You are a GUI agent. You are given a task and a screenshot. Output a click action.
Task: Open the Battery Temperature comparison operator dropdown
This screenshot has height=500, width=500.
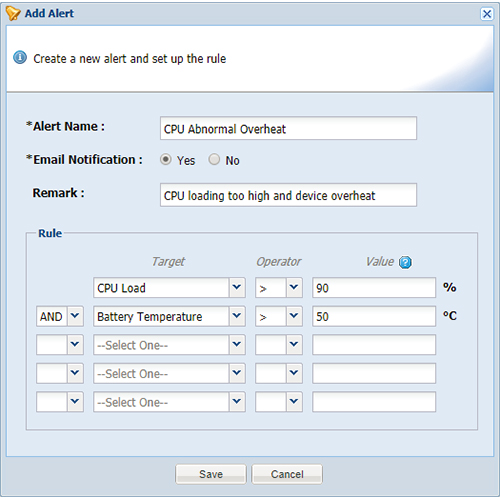click(x=279, y=316)
